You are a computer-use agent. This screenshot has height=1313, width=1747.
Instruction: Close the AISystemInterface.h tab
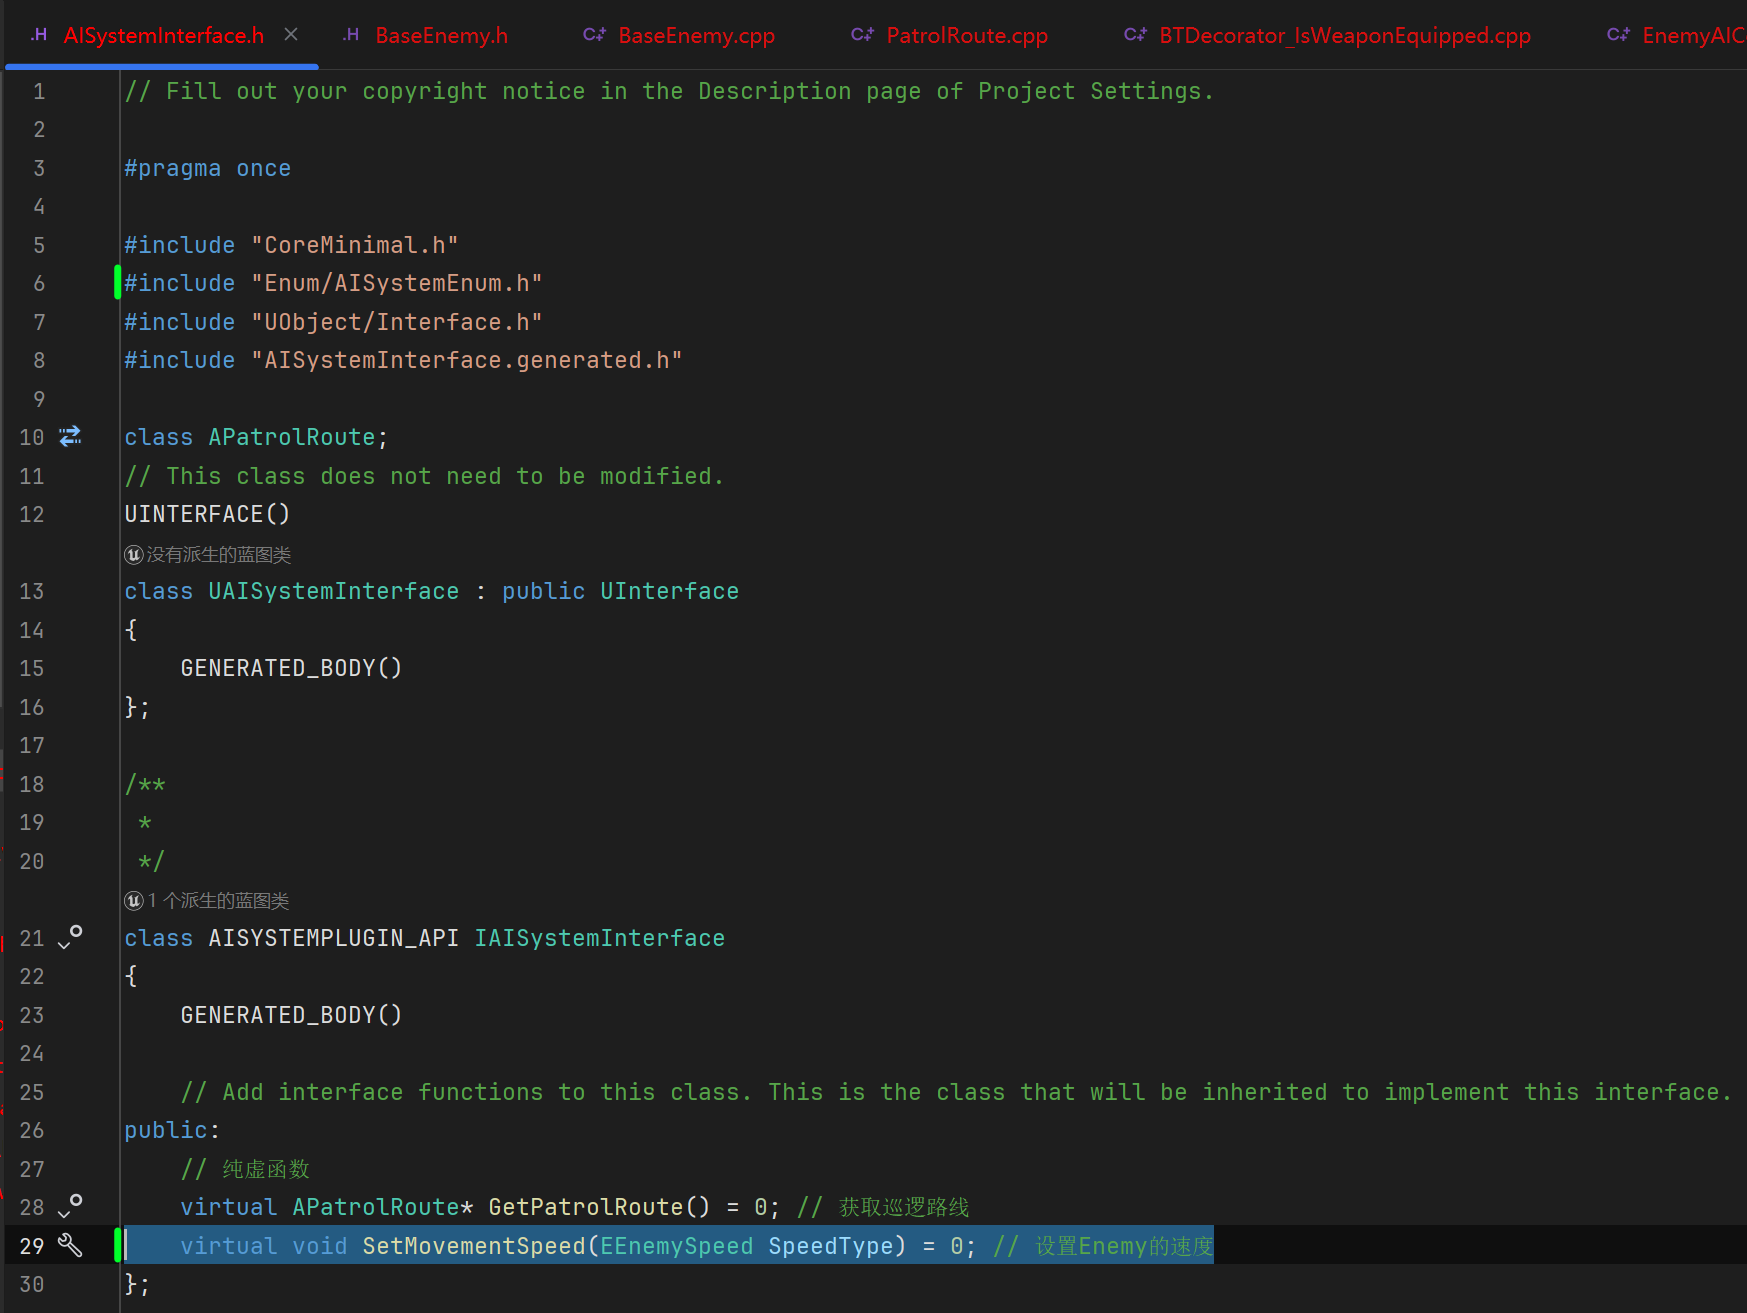tap(291, 35)
